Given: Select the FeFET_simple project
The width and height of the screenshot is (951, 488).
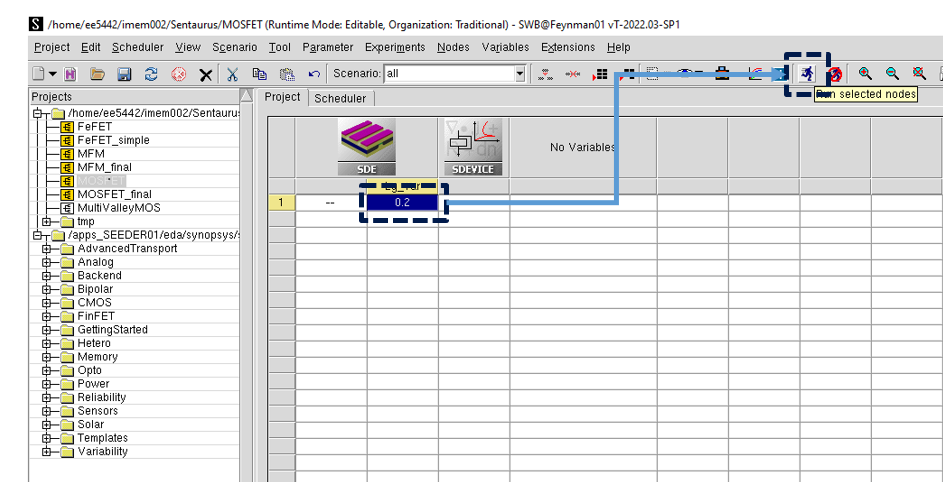Looking at the screenshot, I should pyautogui.click(x=113, y=140).
